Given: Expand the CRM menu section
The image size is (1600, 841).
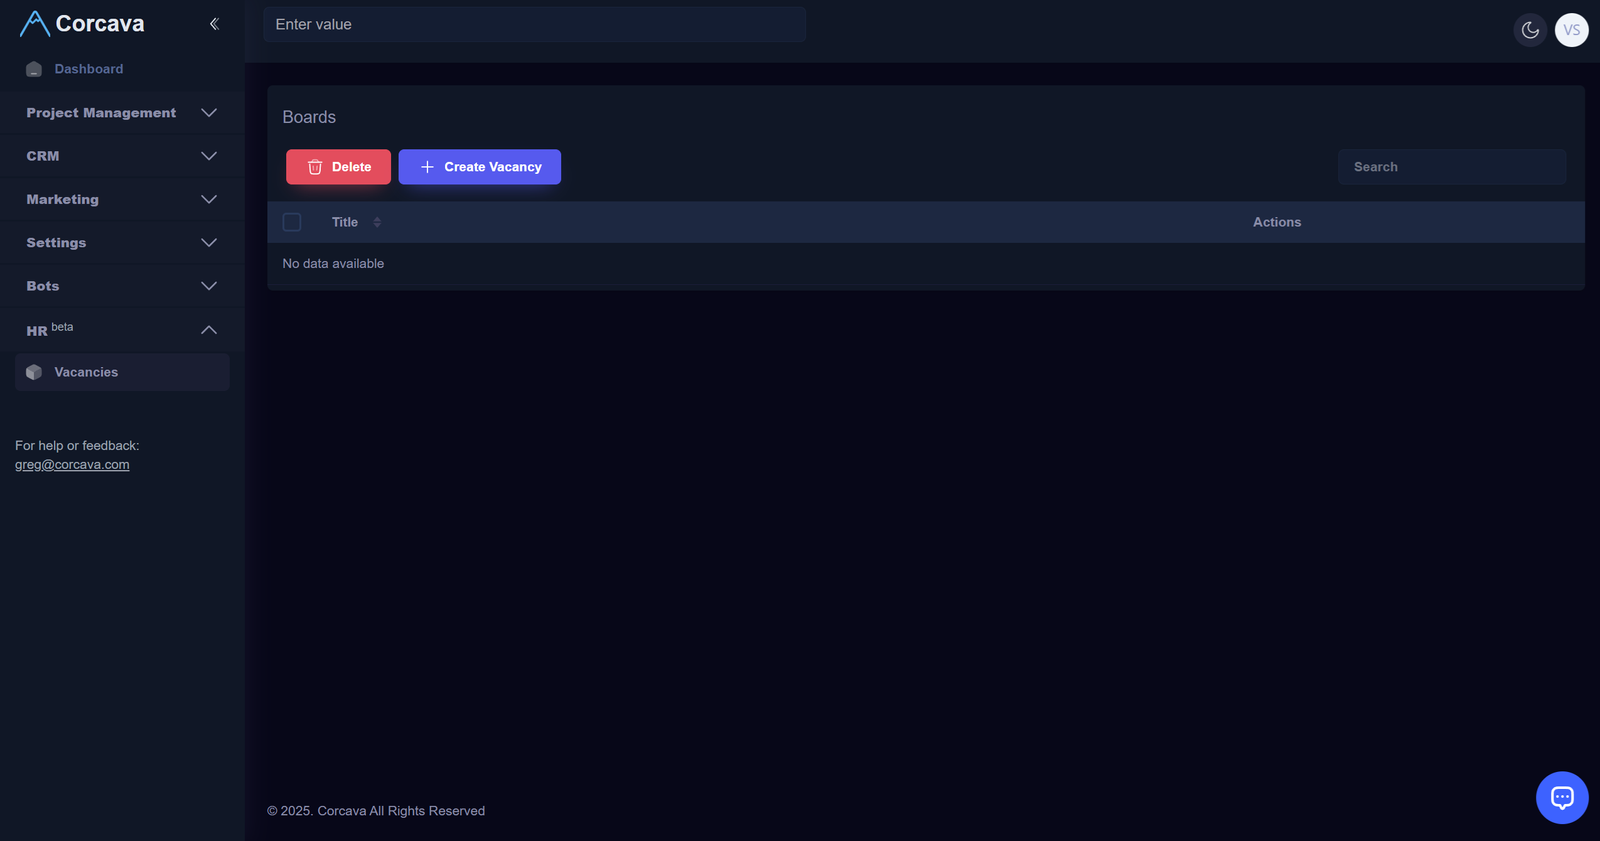Looking at the screenshot, I should coord(209,156).
